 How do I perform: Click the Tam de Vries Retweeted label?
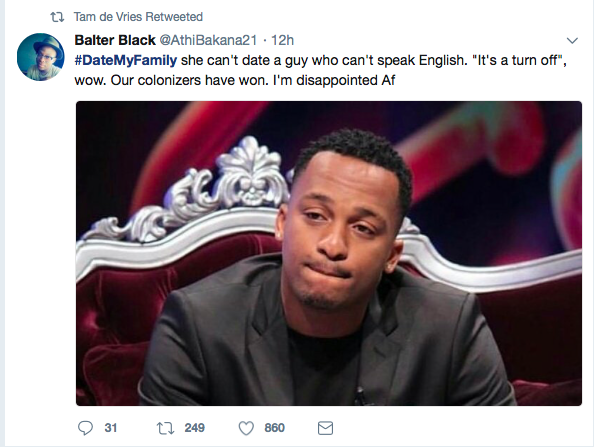138,17
